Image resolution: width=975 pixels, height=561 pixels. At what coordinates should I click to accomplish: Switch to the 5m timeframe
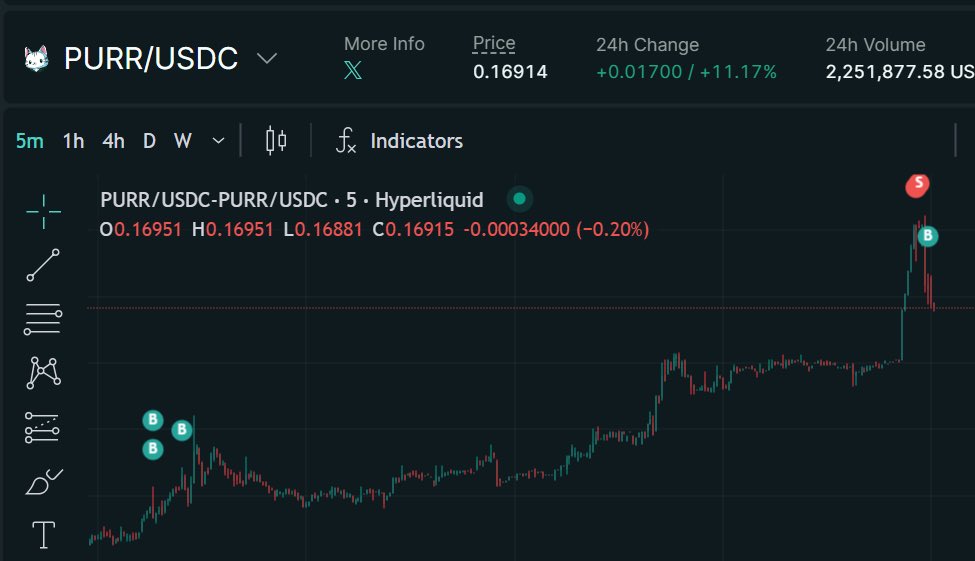[x=30, y=141]
